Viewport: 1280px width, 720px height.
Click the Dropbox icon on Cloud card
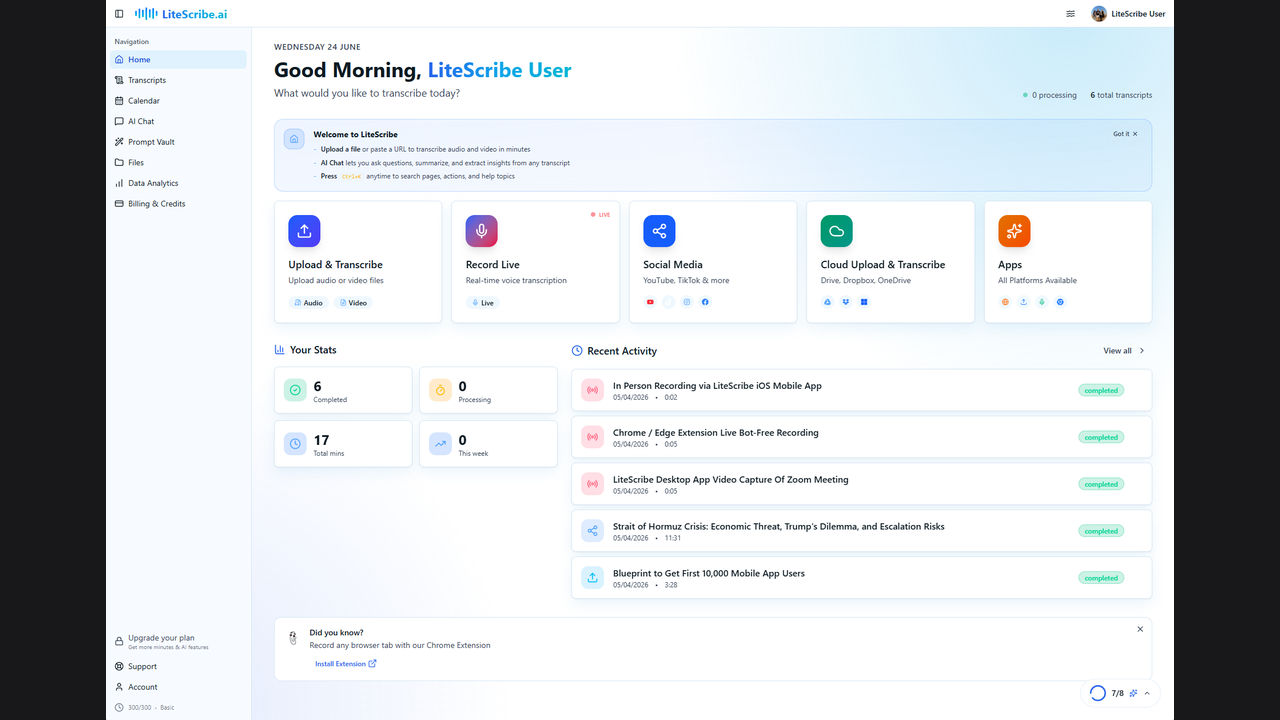(x=846, y=302)
